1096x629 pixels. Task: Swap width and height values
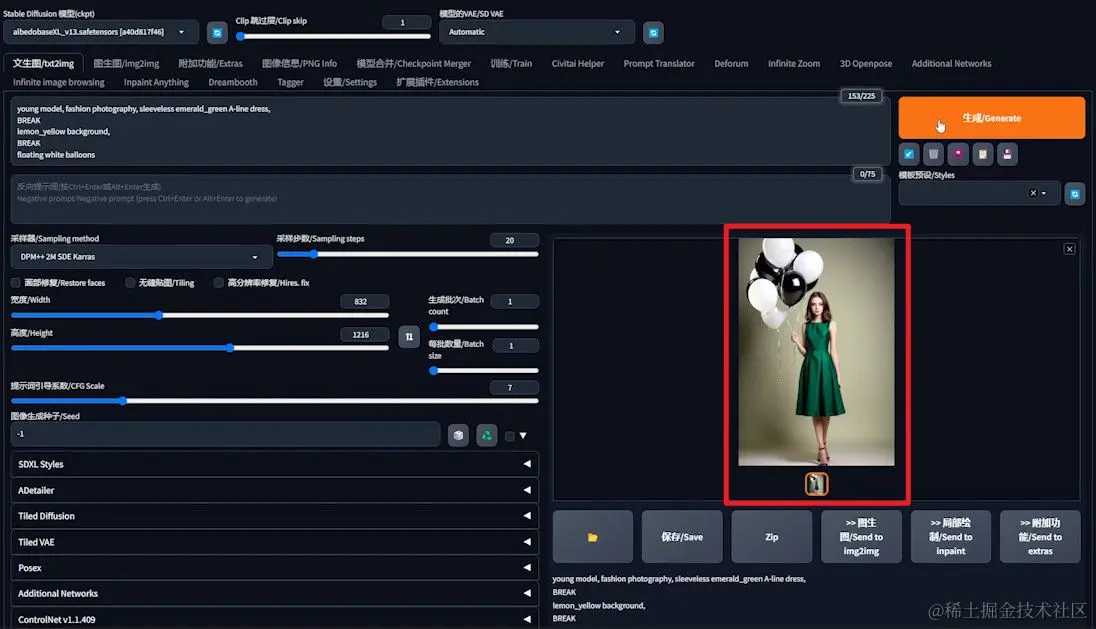pos(409,337)
